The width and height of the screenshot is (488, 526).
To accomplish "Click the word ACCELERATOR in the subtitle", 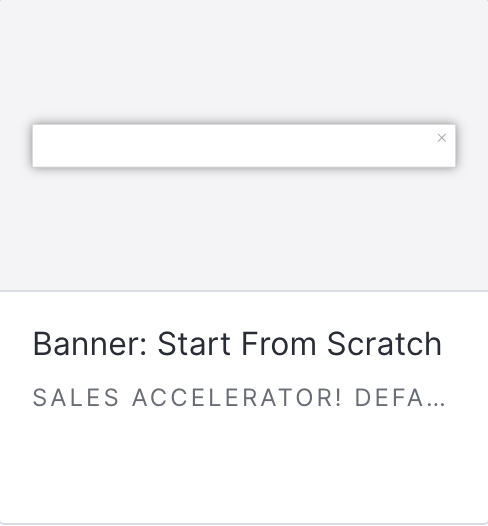I will pyautogui.click(x=237, y=398).
